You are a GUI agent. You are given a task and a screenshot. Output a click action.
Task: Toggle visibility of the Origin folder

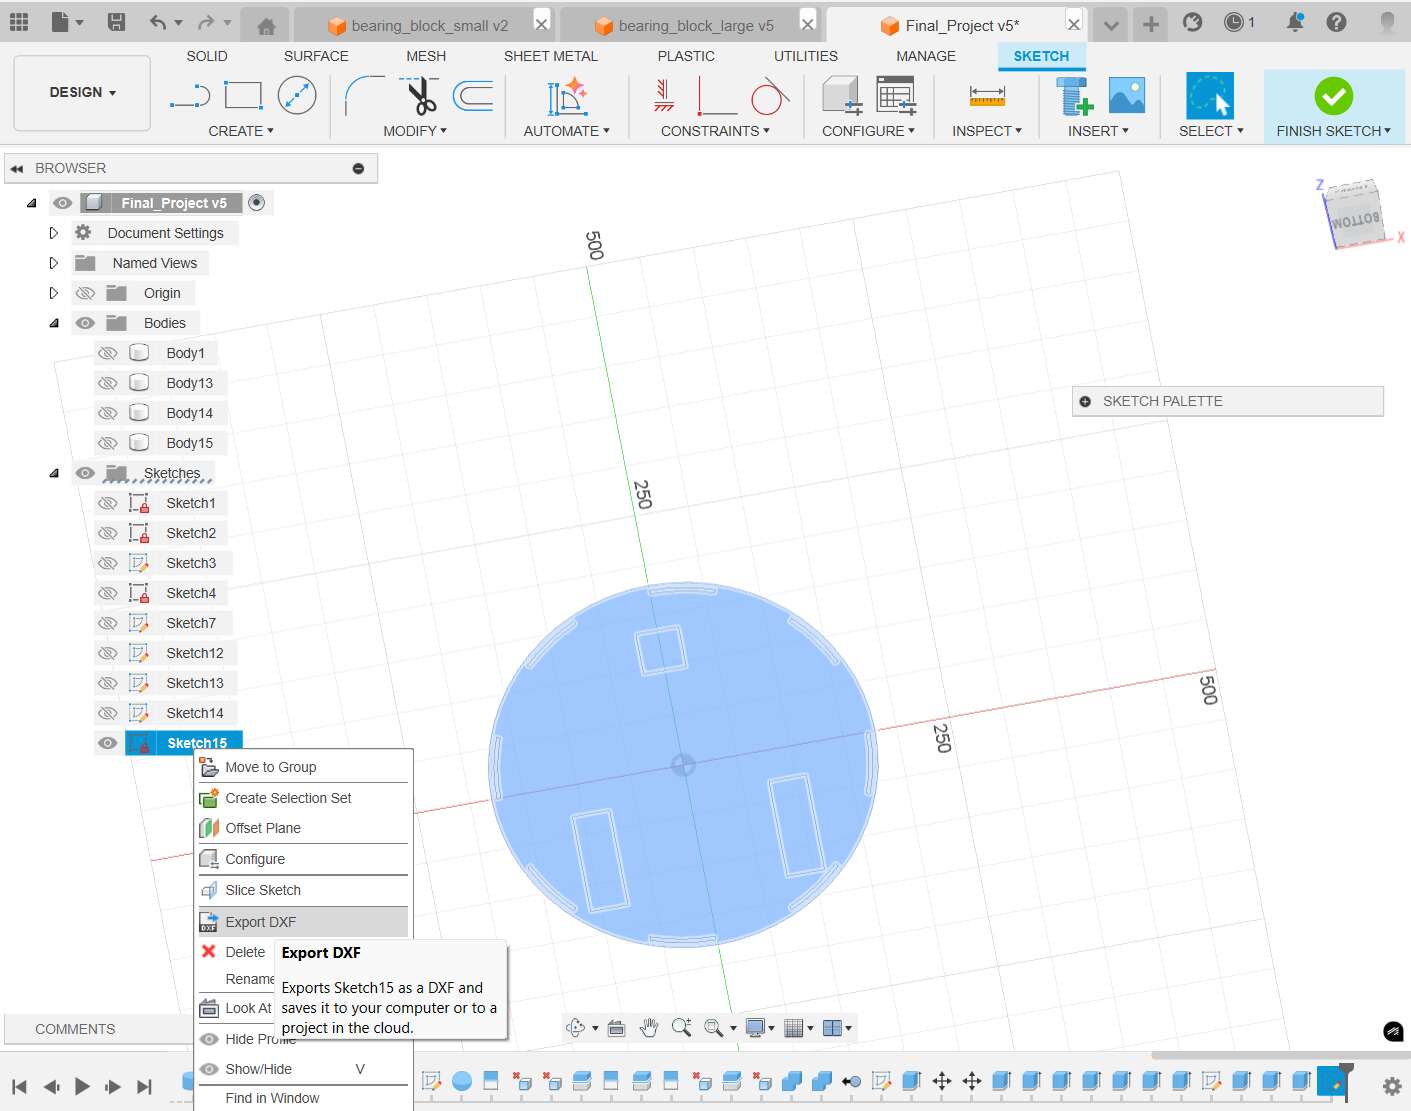[86, 292]
